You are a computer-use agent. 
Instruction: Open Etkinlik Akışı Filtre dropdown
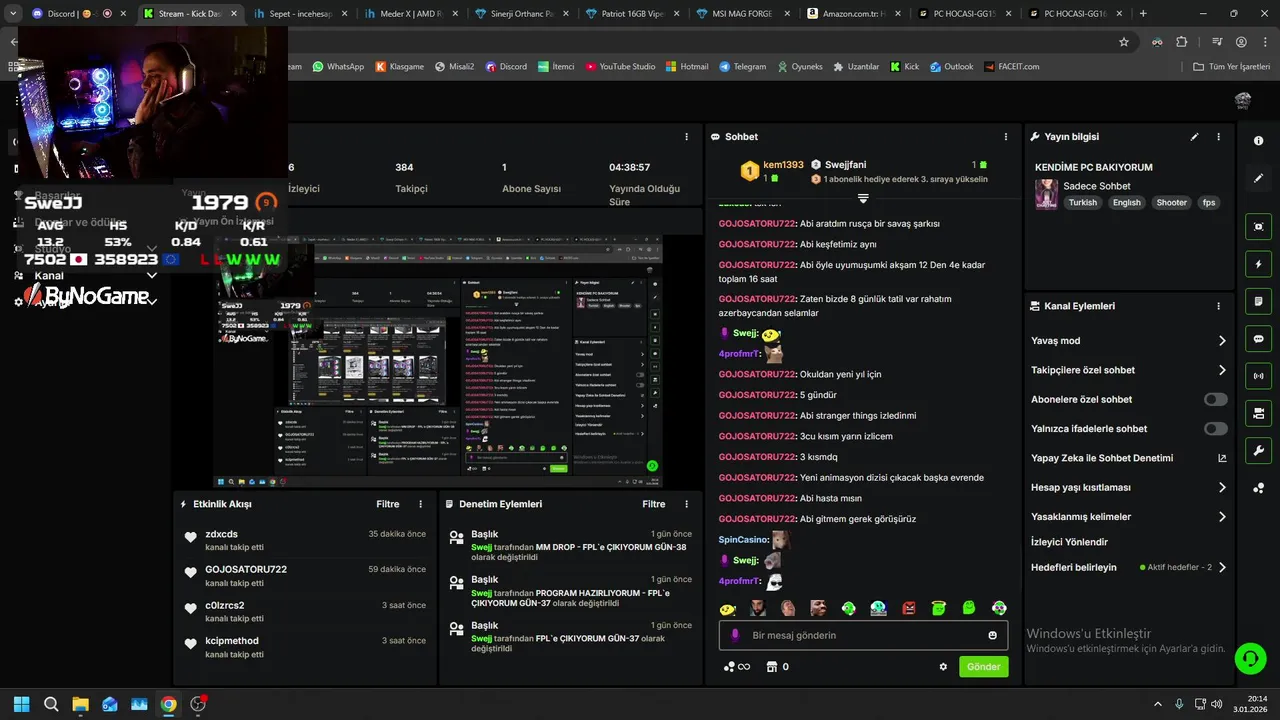point(388,504)
